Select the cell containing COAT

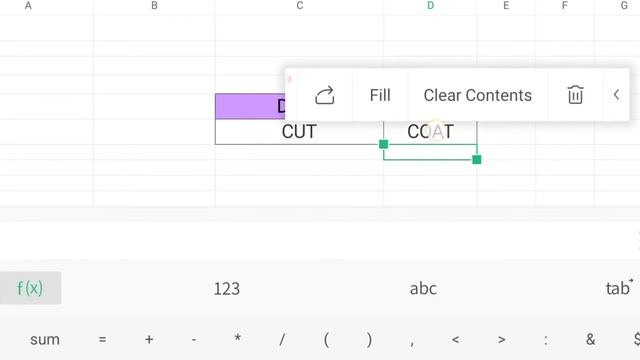(430, 132)
